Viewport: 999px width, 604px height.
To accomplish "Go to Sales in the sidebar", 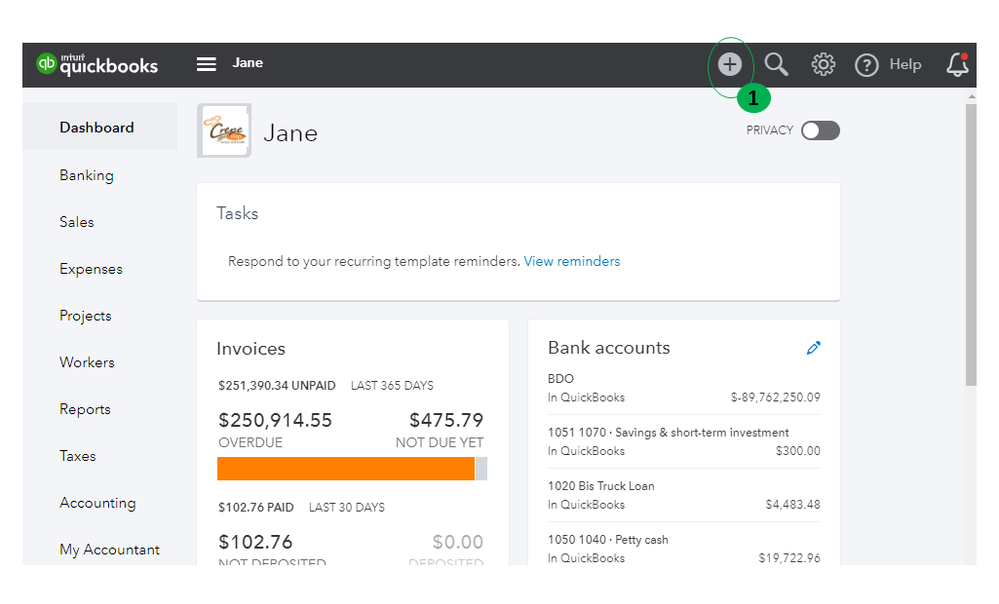I will (x=77, y=222).
